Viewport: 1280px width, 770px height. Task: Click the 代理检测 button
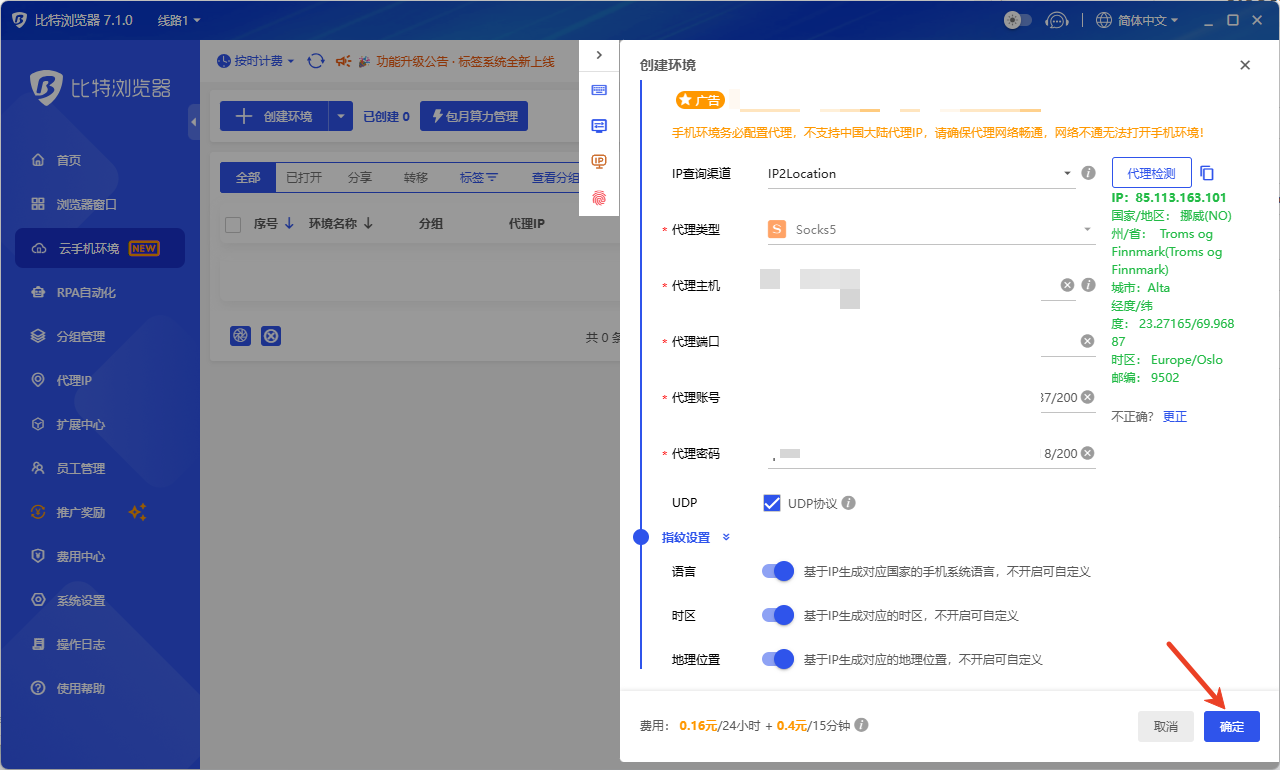1151,173
